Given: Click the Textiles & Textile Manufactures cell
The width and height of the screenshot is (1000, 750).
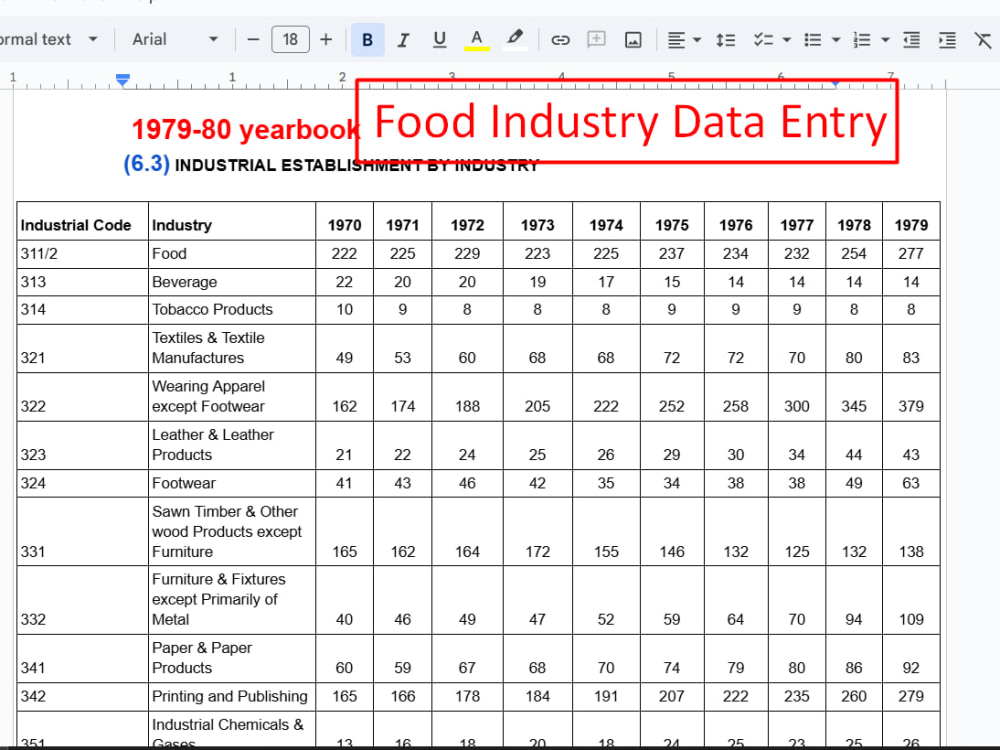Looking at the screenshot, I should (232, 348).
